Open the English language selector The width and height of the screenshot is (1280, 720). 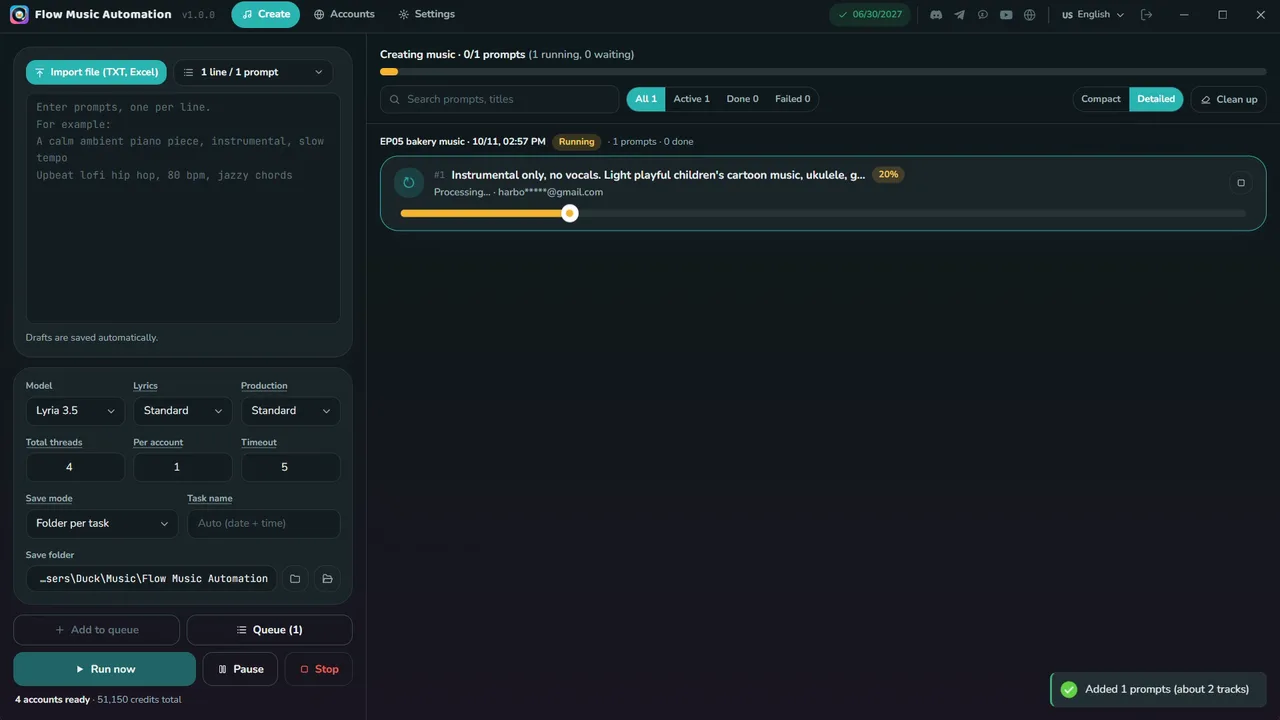(x=1093, y=15)
